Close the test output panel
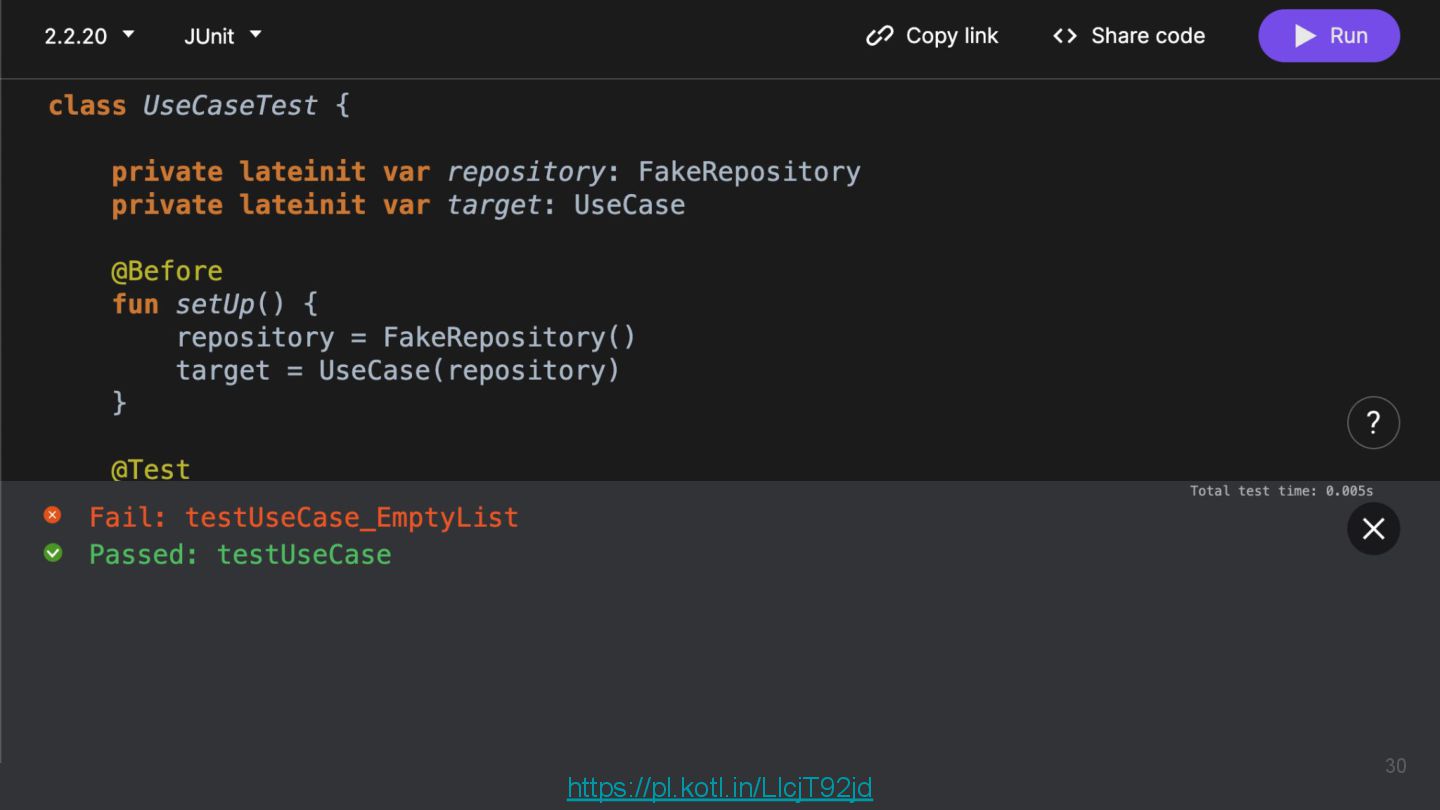 click(x=1373, y=529)
